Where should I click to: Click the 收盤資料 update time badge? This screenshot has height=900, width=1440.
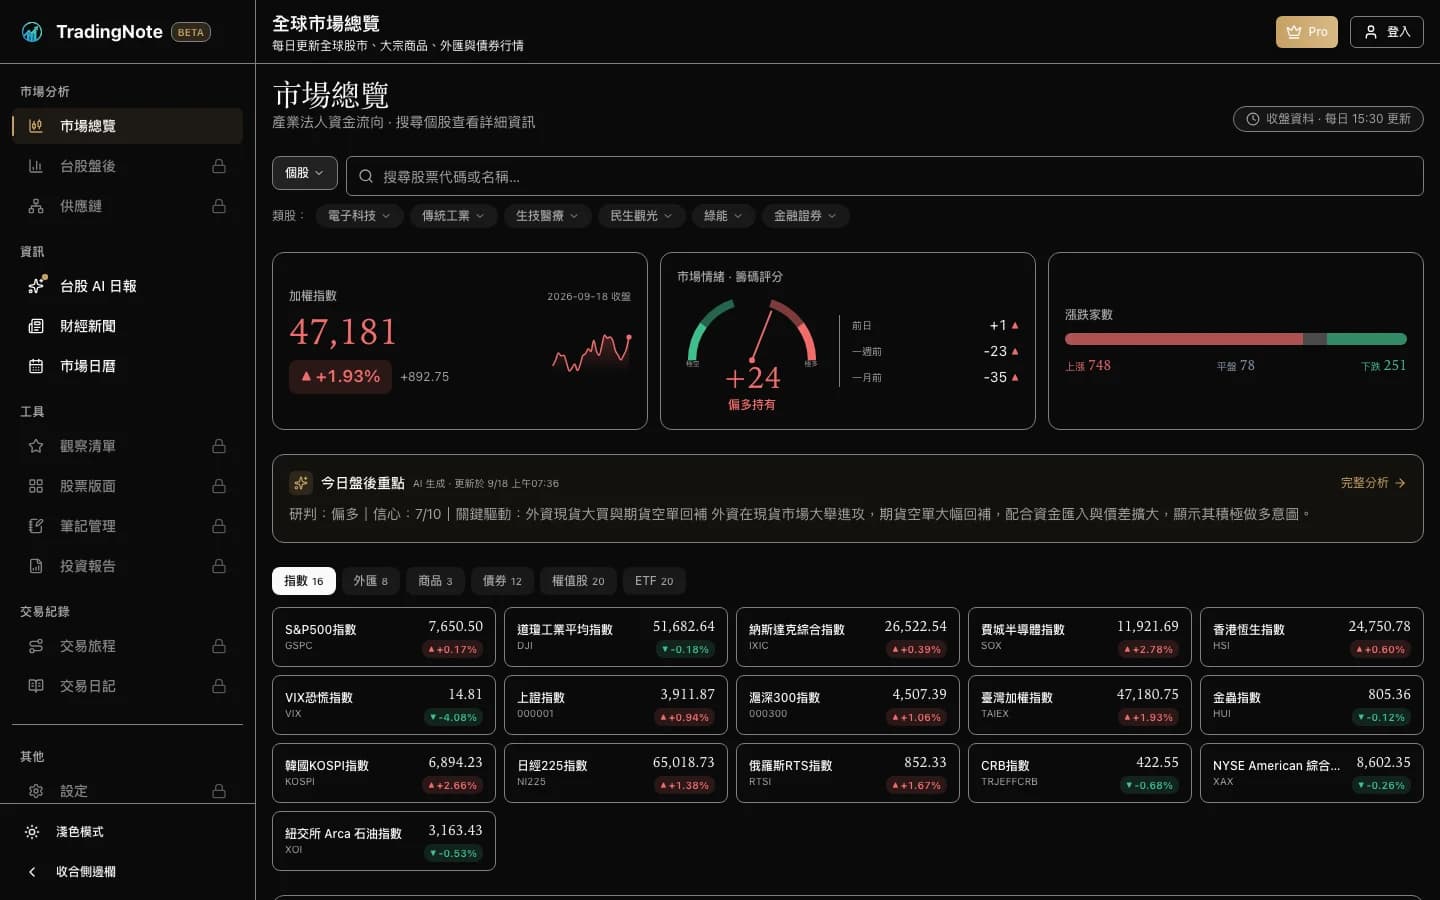[x=1328, y=119]
